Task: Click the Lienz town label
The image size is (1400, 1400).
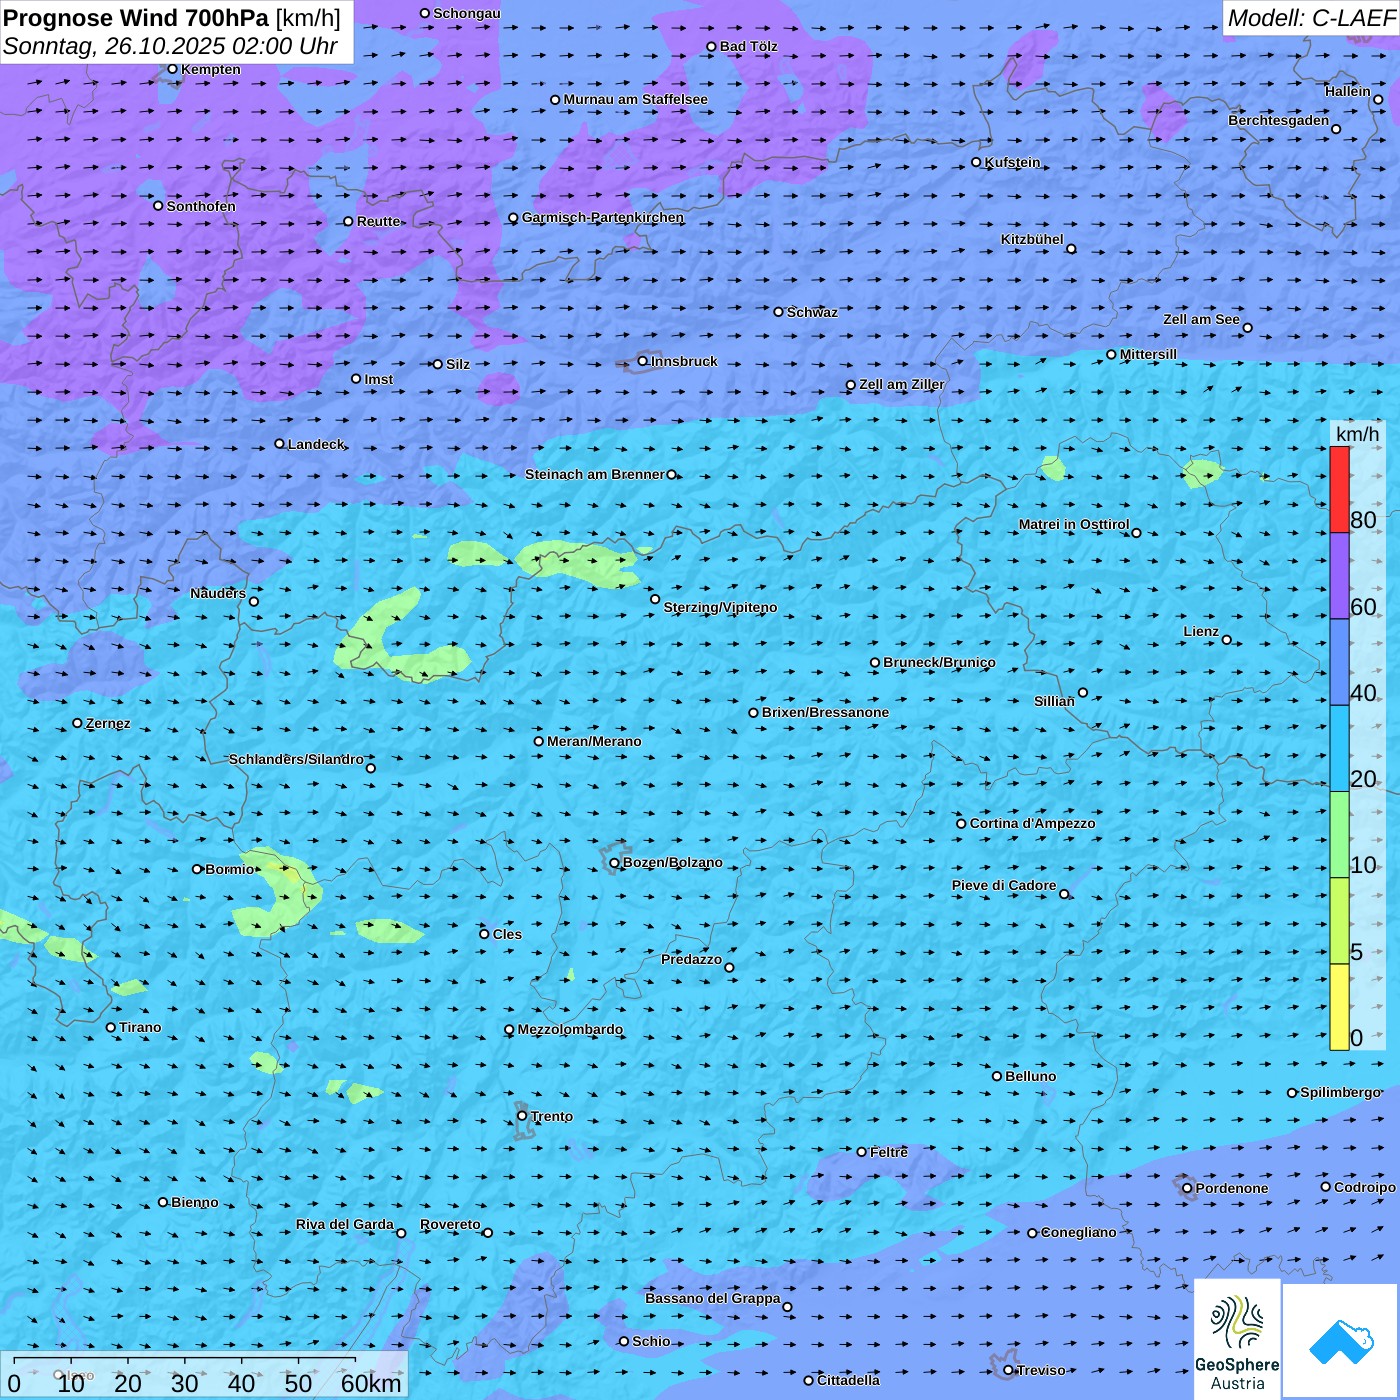Action: [1201, 631]
